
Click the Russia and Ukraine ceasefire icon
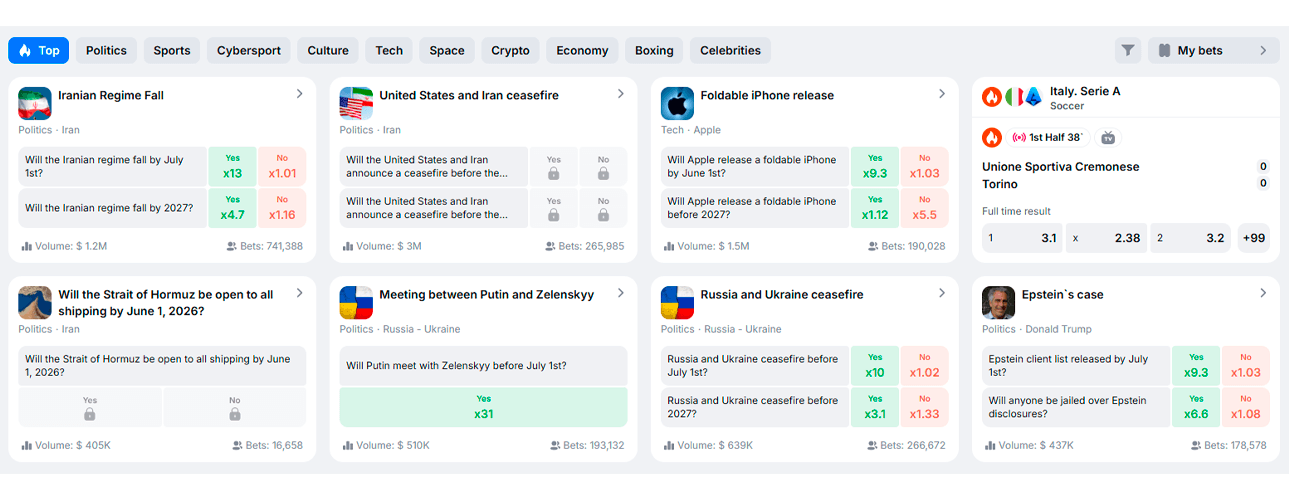coord(677,302)
